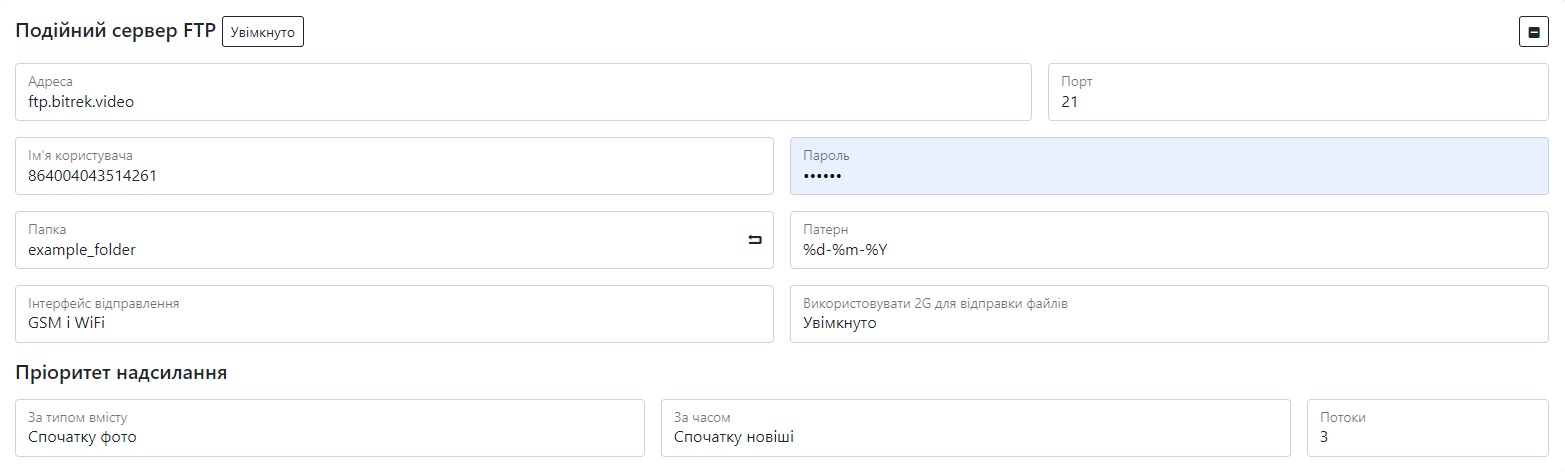
Task: Focus the Порт input field
Action: (1297, 92)
